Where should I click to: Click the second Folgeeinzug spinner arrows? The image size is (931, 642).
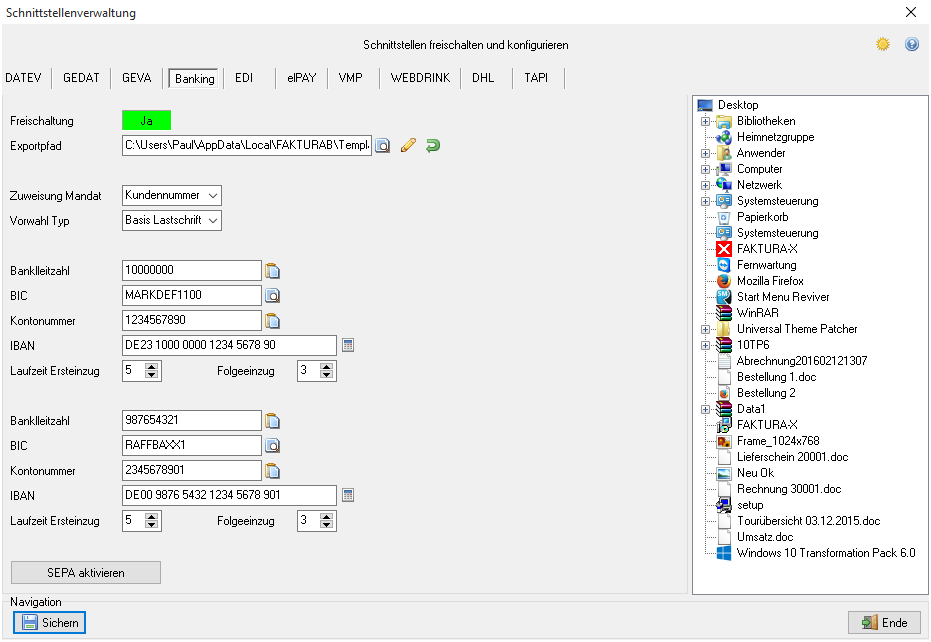(326, 521)
